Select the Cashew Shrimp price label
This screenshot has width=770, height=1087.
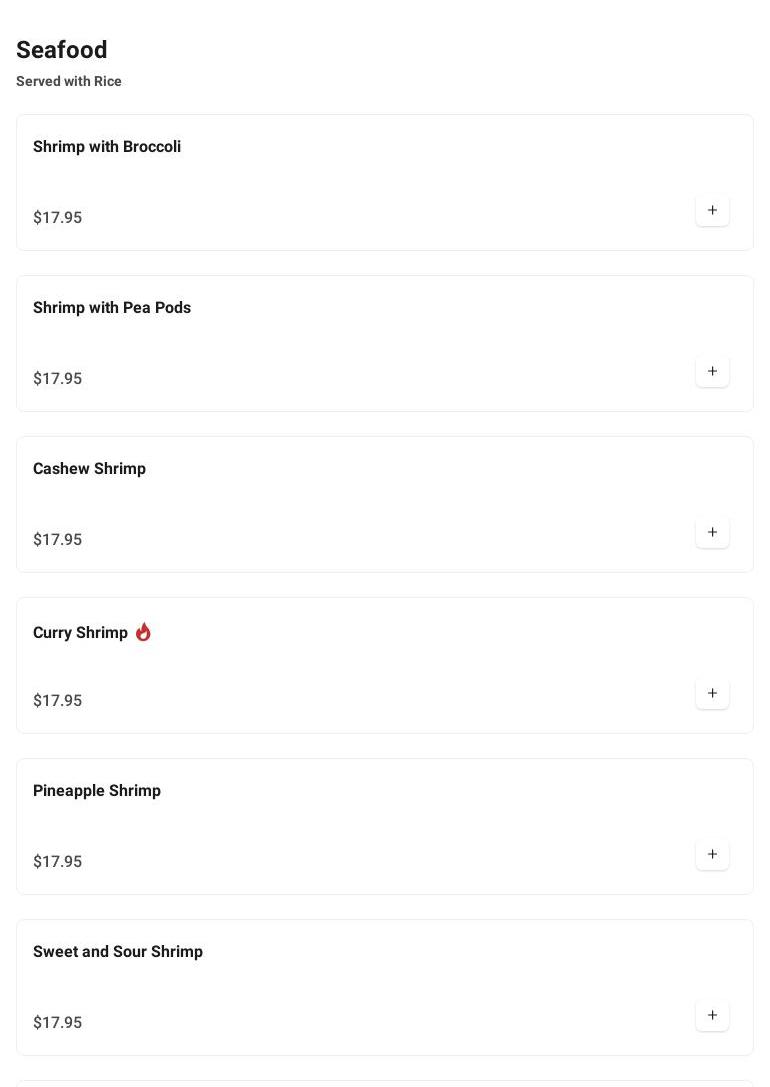58,540
